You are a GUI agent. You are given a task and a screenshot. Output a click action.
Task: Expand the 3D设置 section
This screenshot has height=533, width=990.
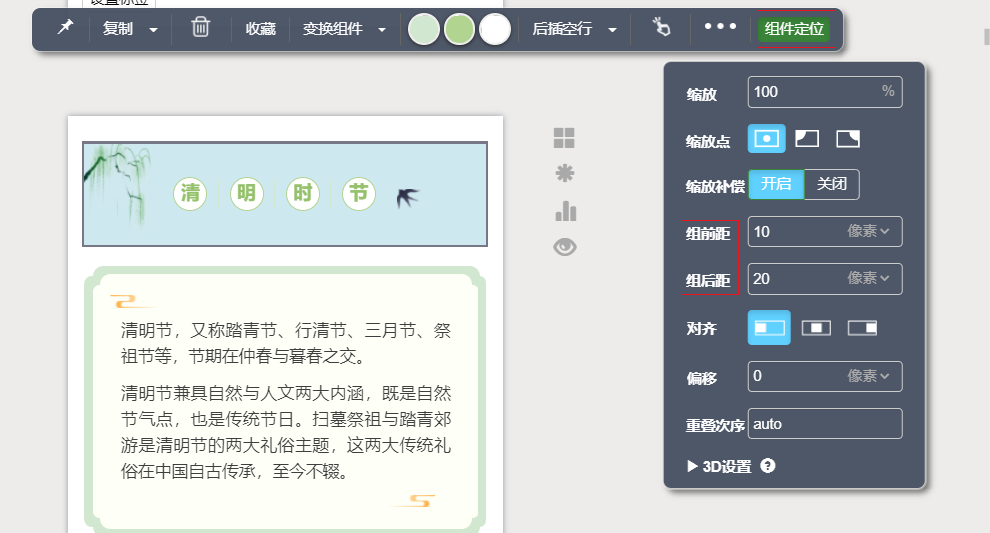pyautogui.click(x=719, y=467)
